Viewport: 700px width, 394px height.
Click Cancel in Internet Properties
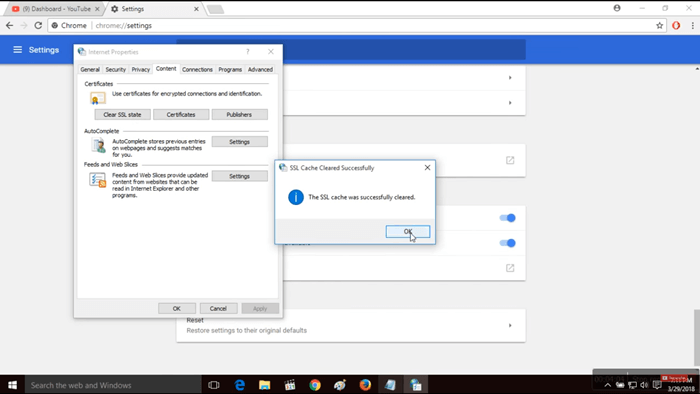pos(218,308)
